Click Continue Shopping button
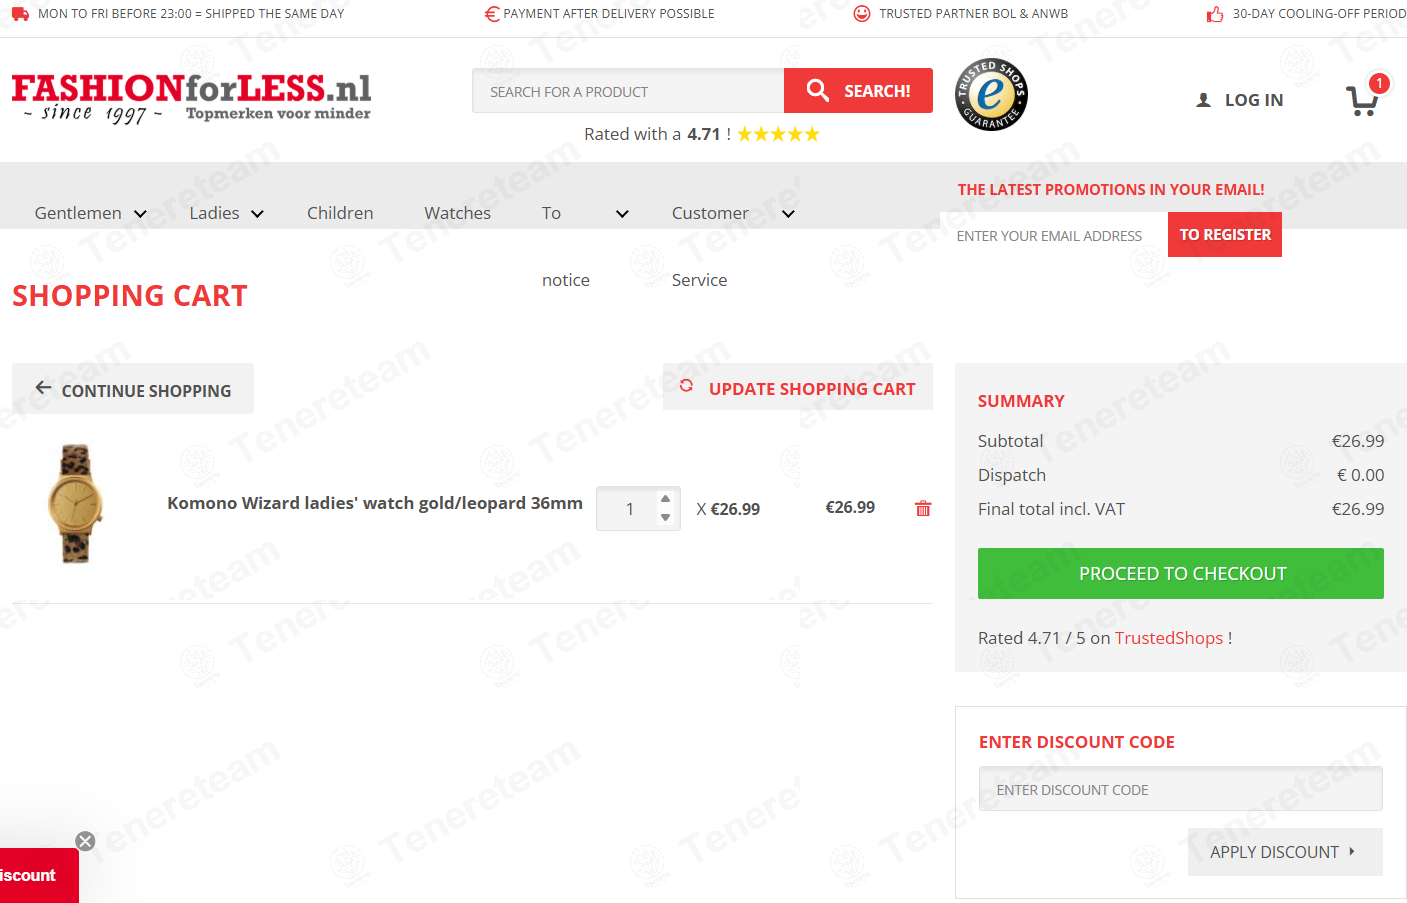Viewport: 1407px width, 903px height. point(133,389)
